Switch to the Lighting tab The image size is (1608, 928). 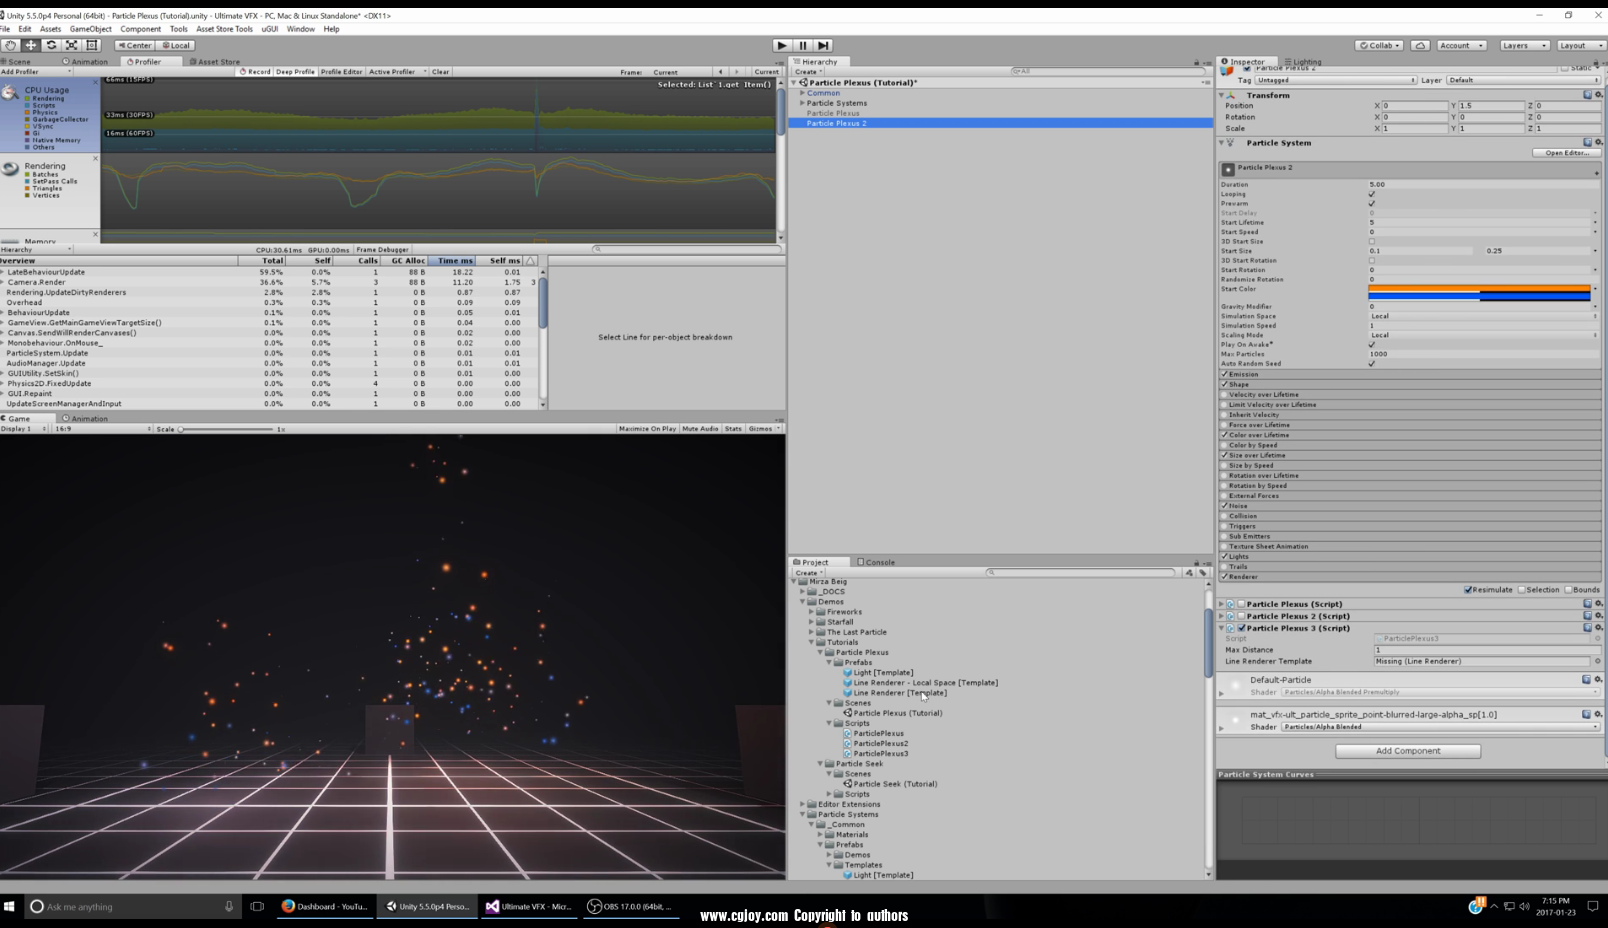[1302, 61]
